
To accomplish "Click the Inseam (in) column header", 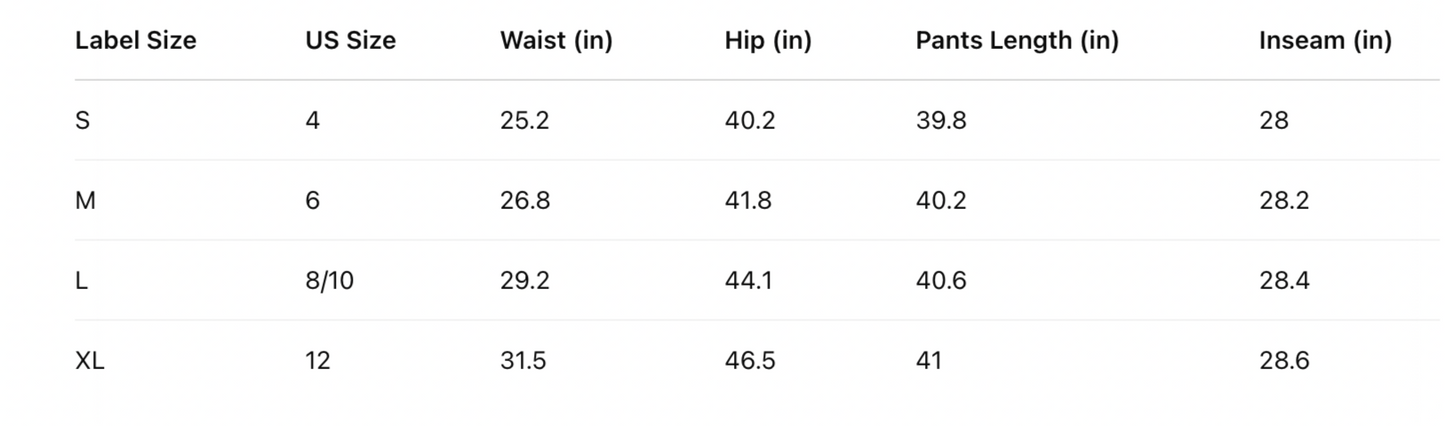I will [1325, 41].
